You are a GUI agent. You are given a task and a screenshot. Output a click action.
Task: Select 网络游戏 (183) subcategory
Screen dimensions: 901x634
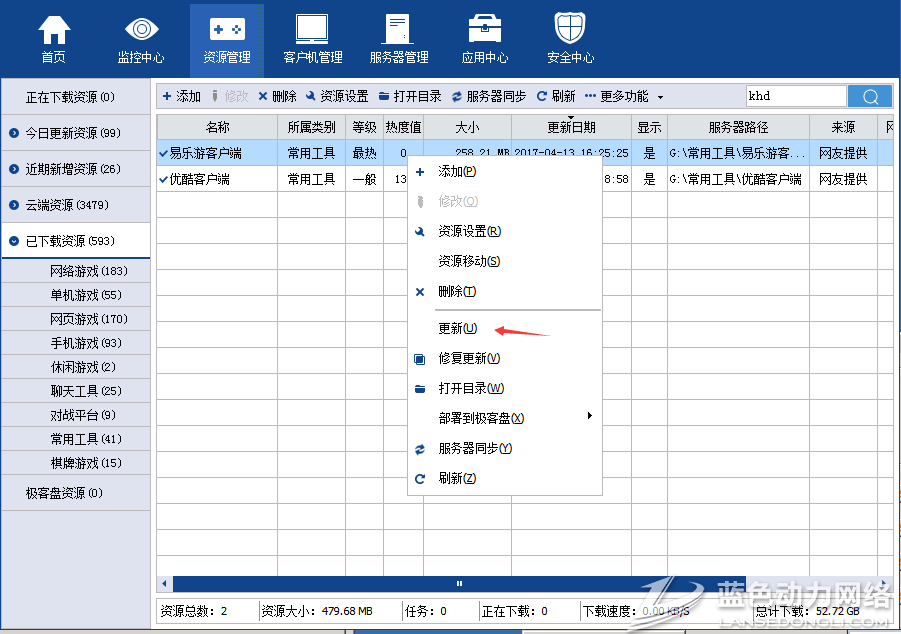(88, 271)
